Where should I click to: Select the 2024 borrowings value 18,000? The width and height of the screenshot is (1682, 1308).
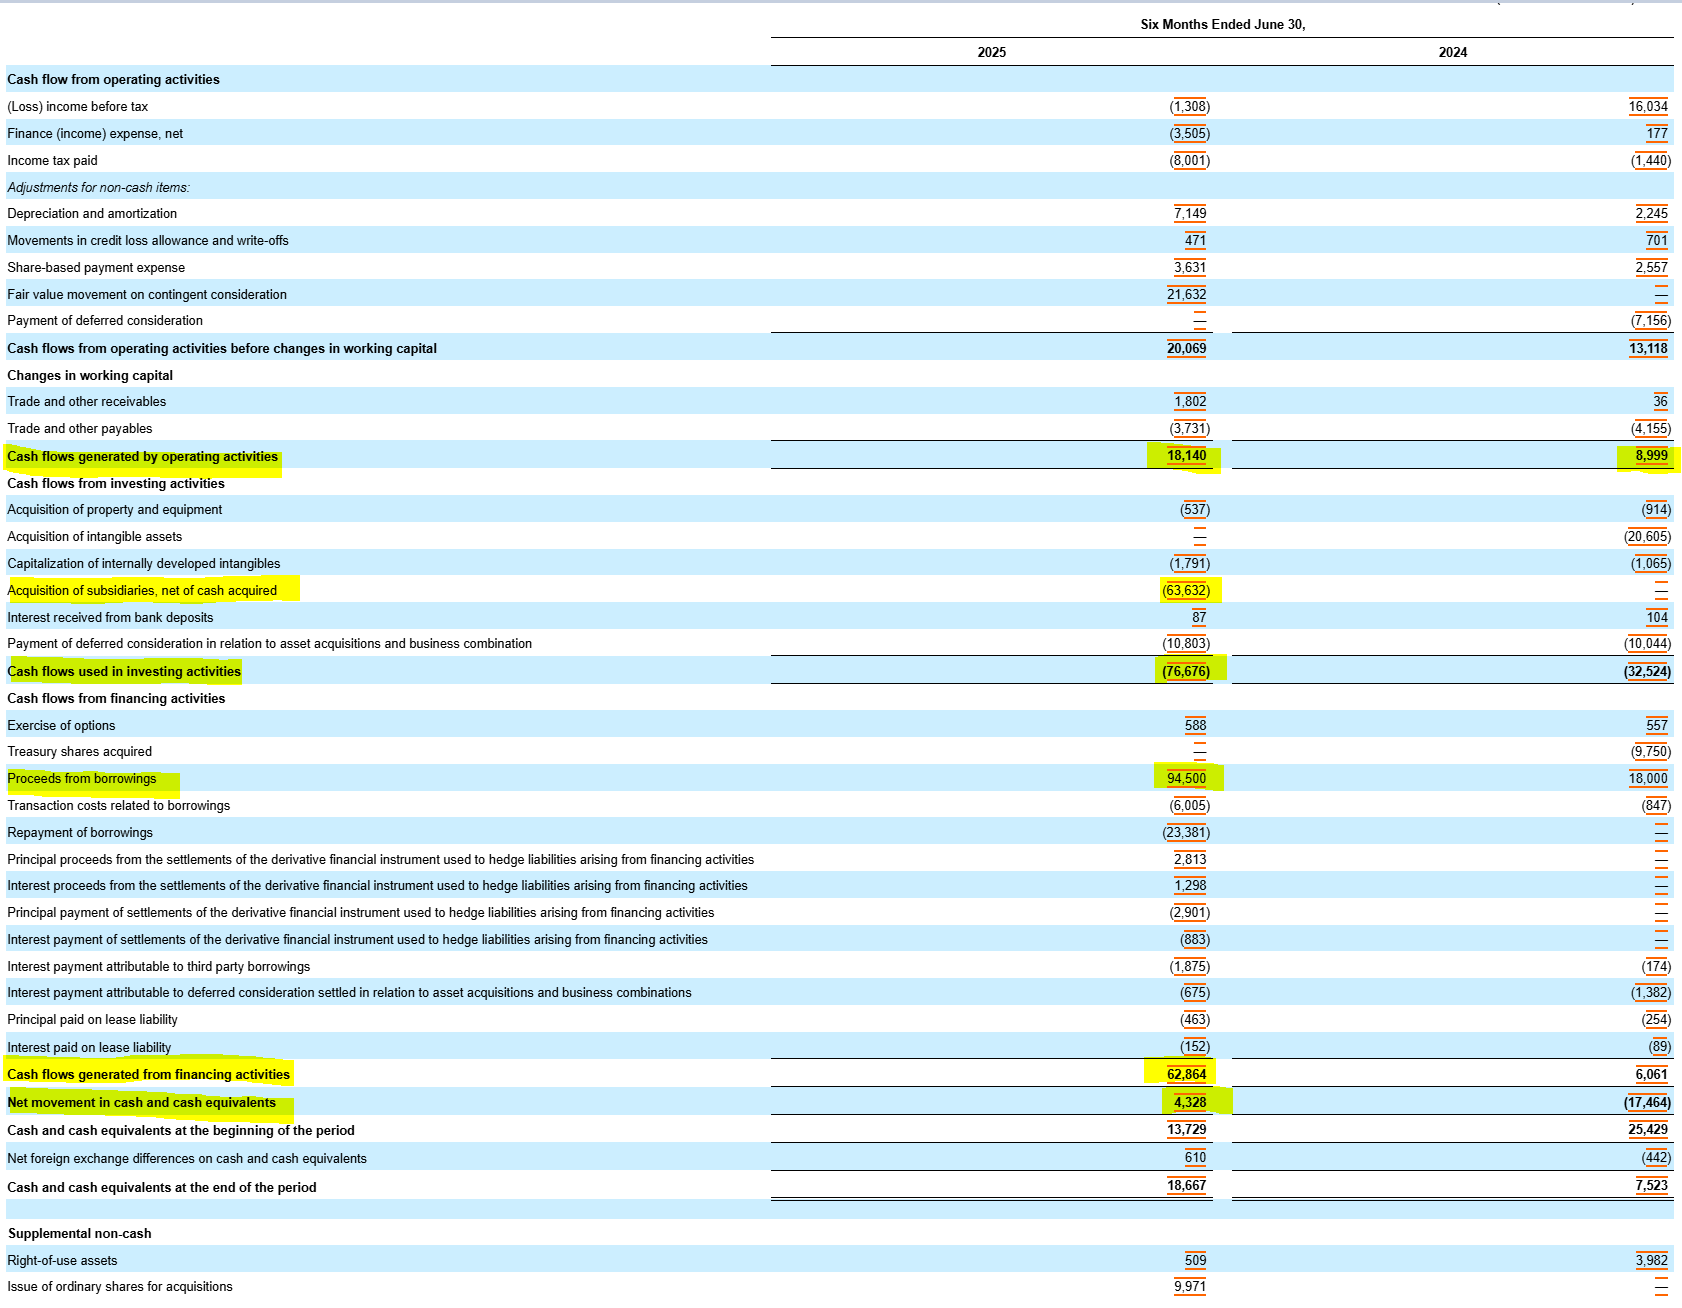(x=1648, y=779)
